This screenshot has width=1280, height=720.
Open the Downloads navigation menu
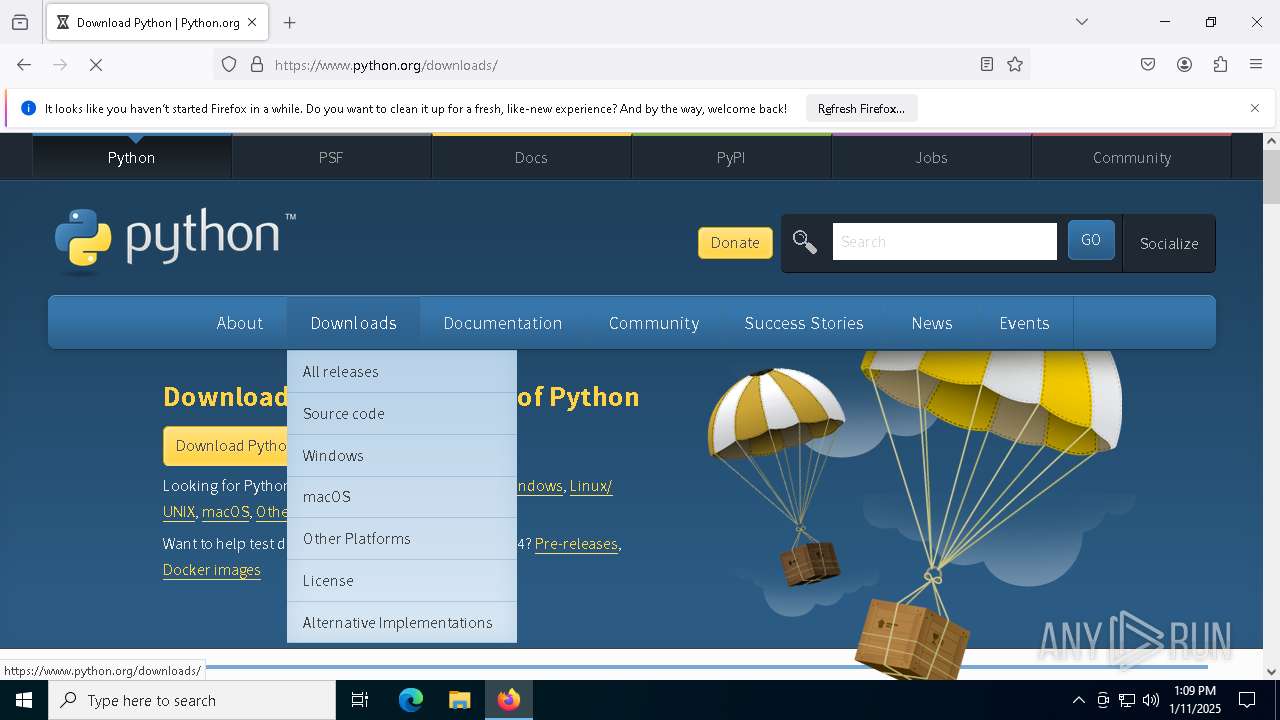tap(353, 323)
